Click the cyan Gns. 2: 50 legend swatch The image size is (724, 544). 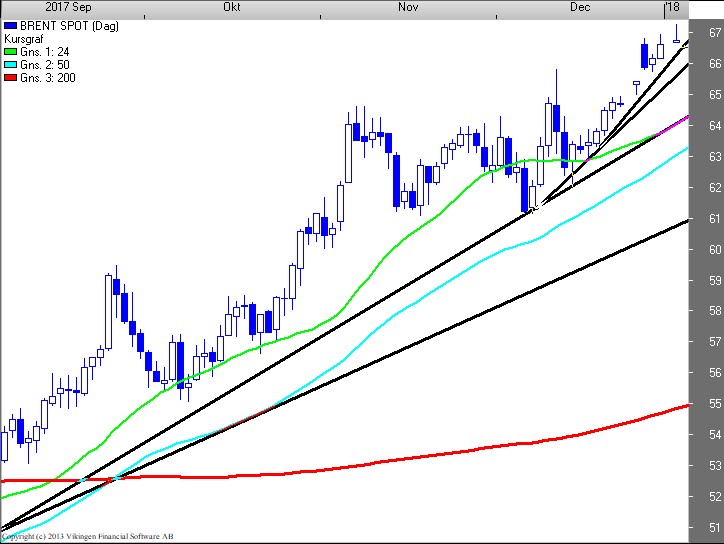[x=10, y=64]
